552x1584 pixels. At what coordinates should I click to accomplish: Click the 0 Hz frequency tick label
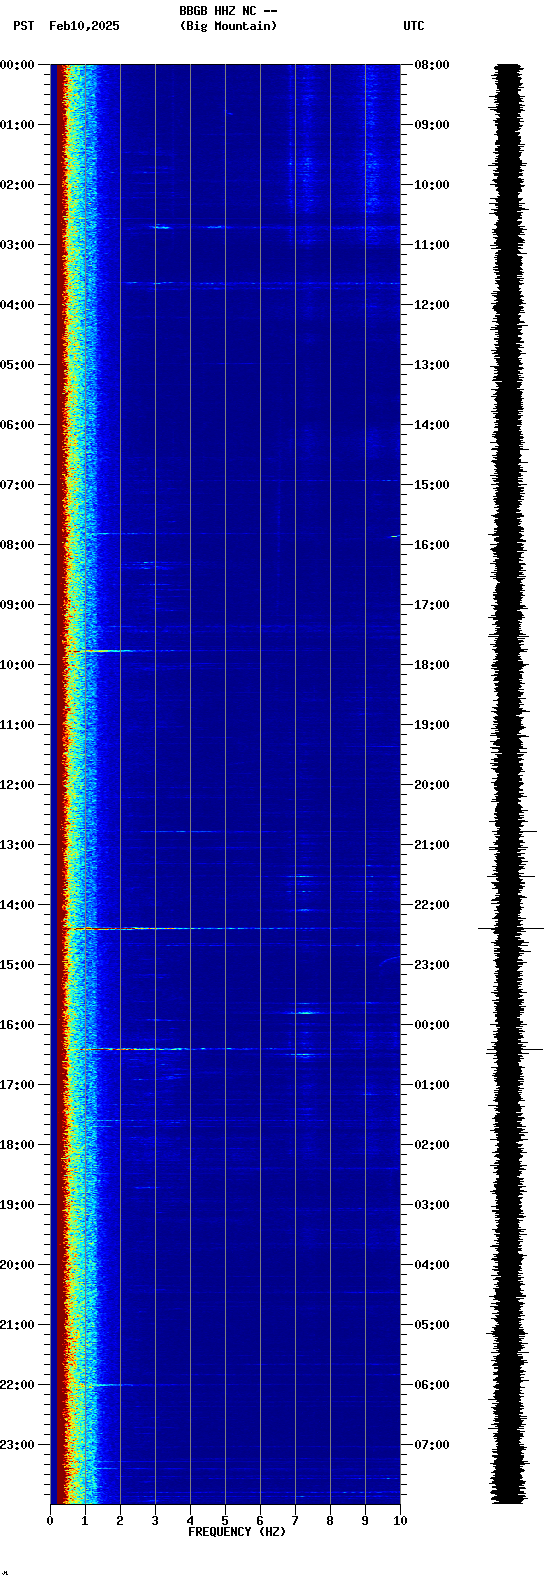pos(50,1521)
